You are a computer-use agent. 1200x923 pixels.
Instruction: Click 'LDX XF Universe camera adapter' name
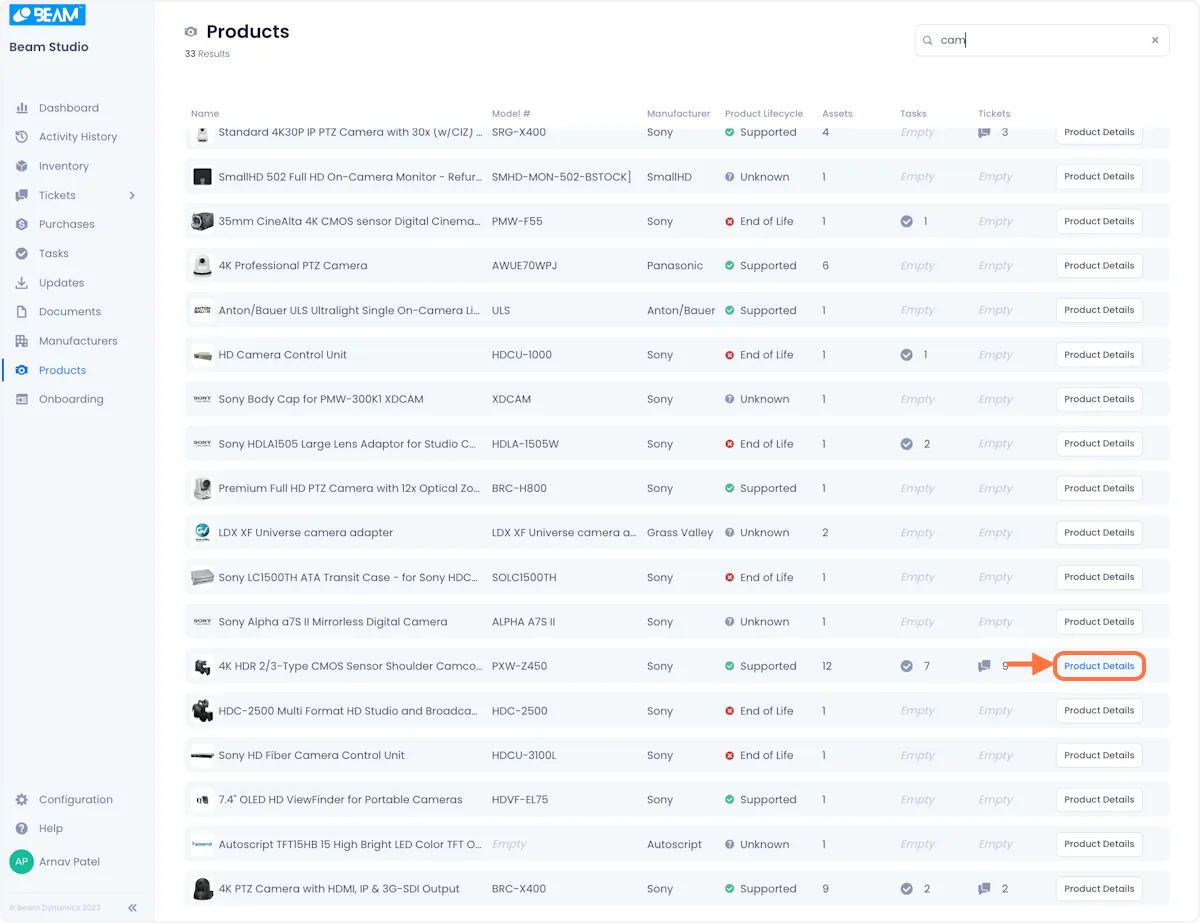[306, 533]
